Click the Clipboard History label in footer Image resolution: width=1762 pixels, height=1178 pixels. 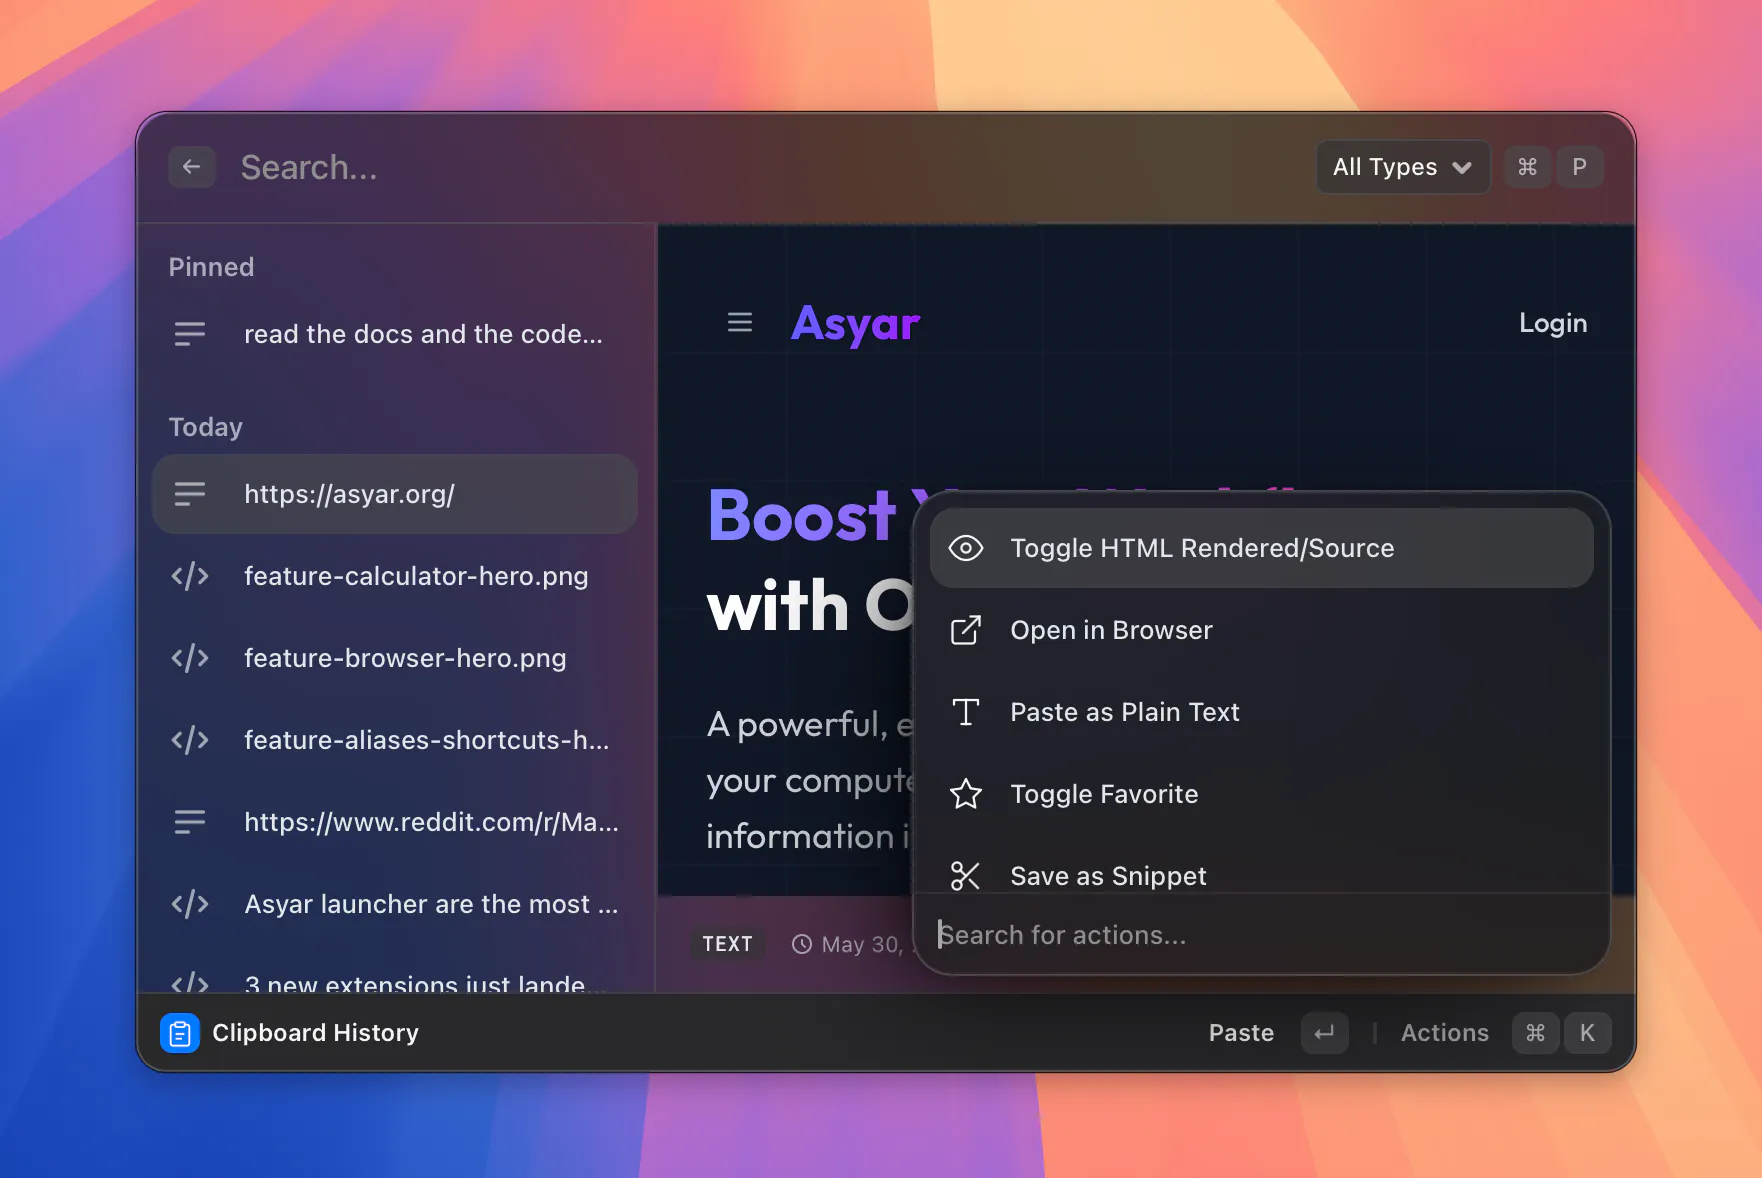(x=315, y=1033)
